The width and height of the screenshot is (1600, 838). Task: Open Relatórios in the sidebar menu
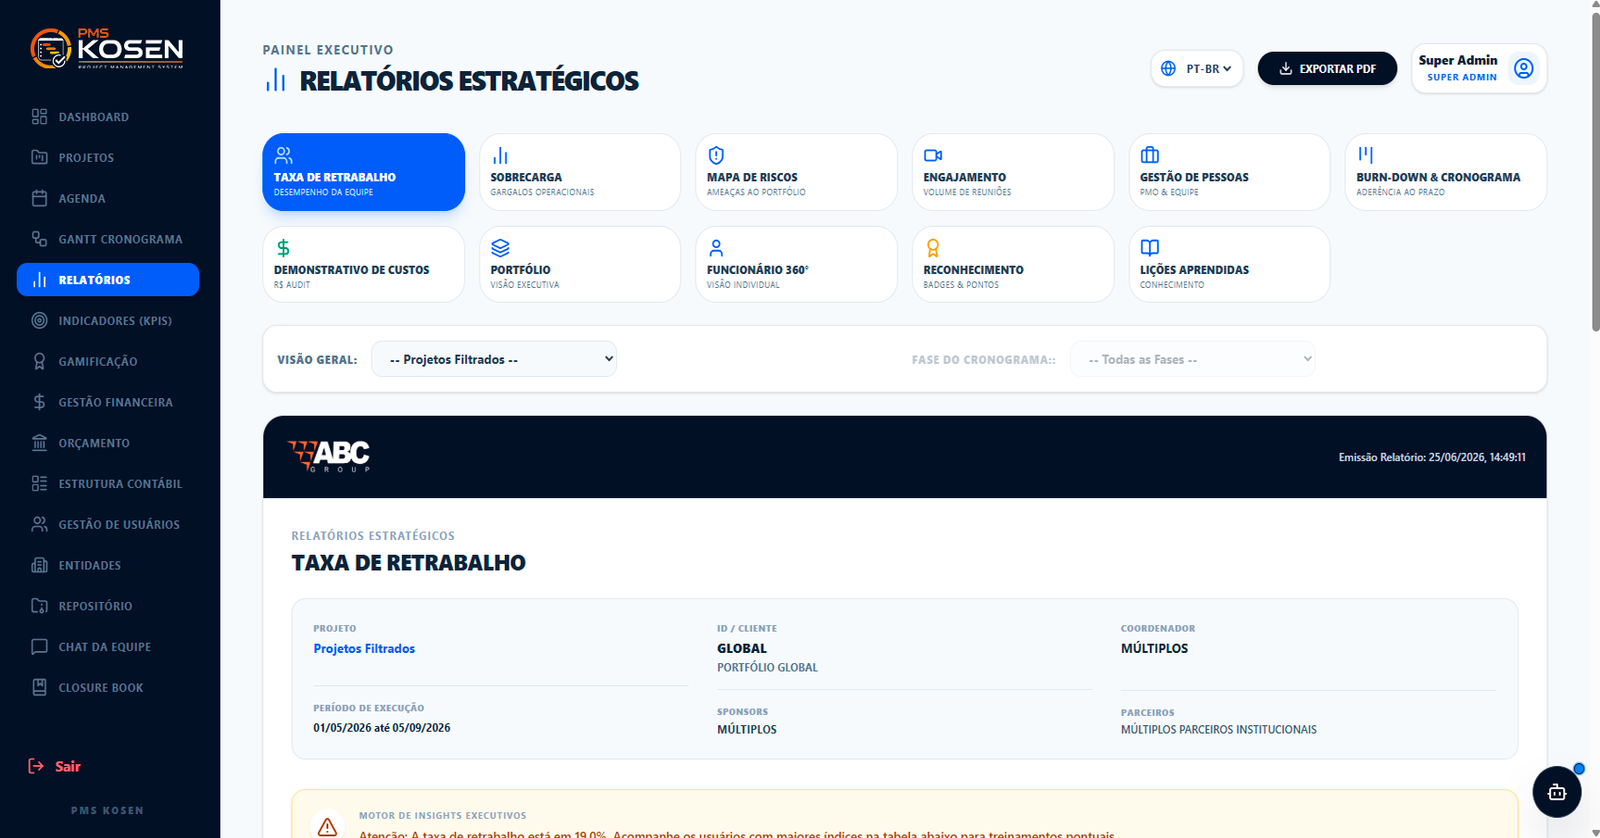coord(108,280)
